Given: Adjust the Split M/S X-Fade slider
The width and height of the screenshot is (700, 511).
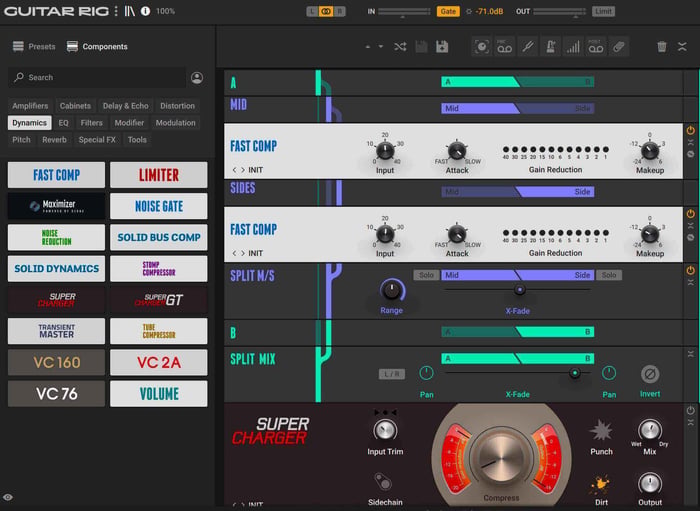Looking at the screenshot, I should pos(519,290).
